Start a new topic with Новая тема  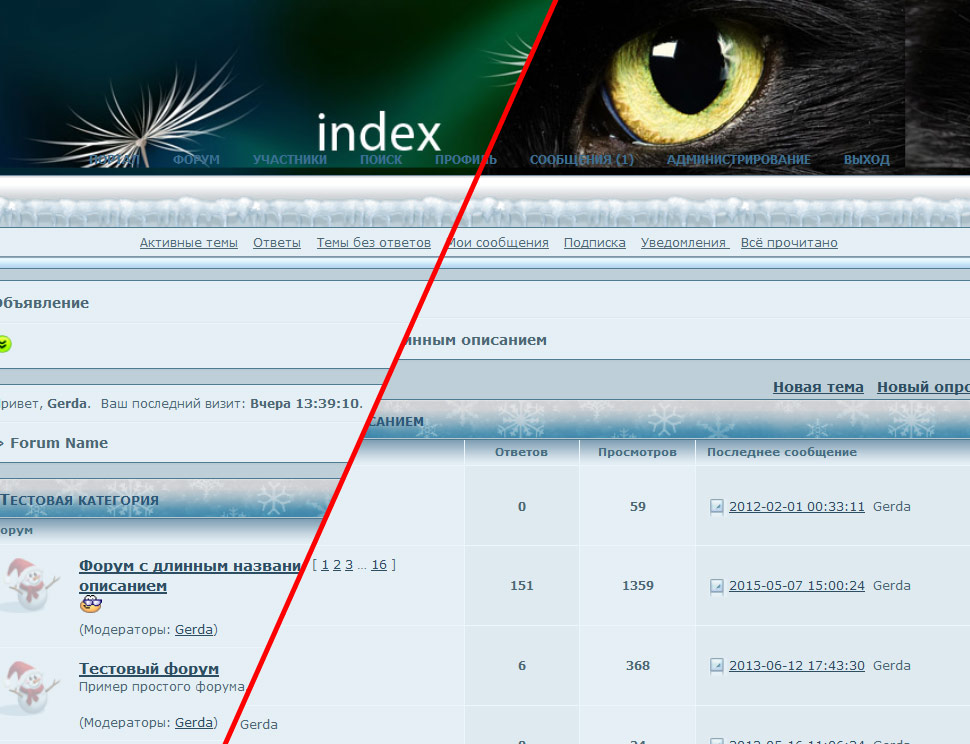tap(818, 387)
